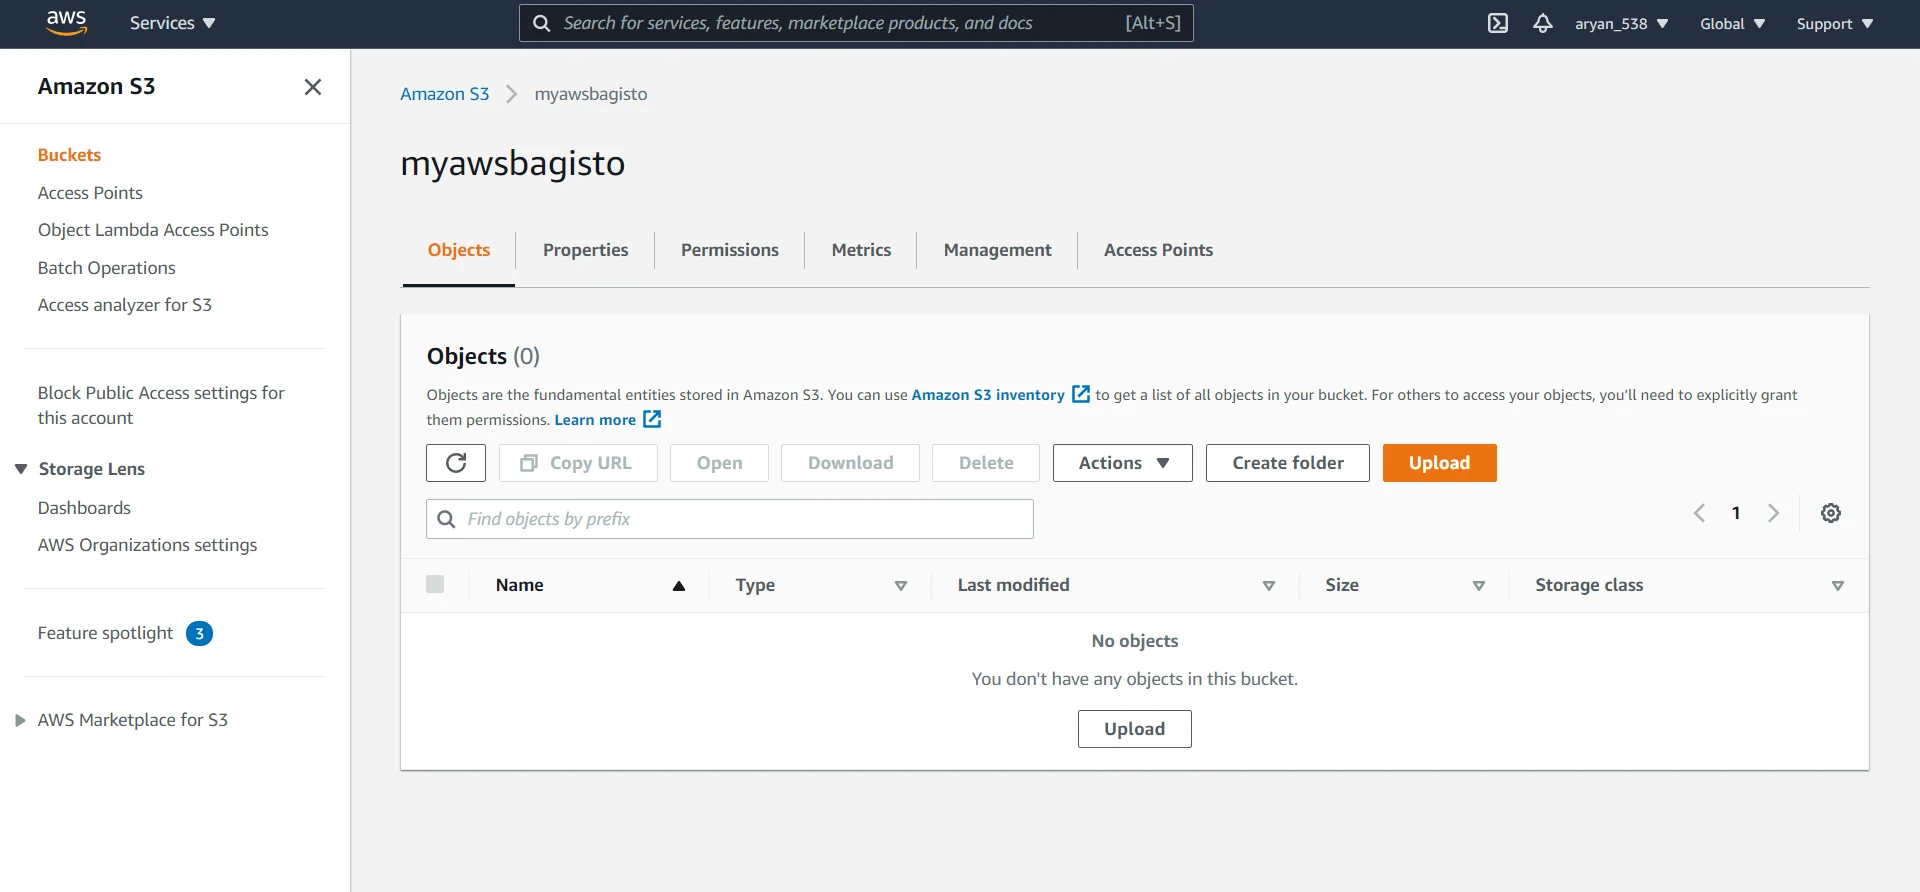Open Buckets in the sidebar

point(69,155)
